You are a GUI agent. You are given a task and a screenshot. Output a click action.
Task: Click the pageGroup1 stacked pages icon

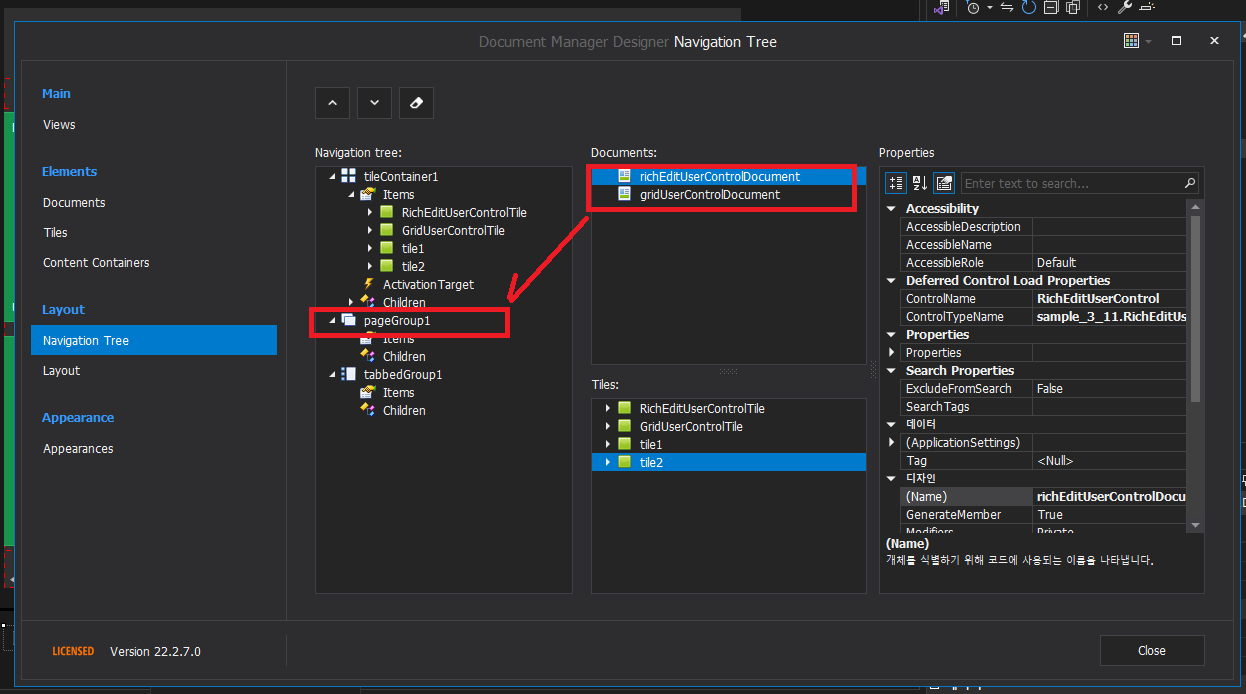tap(348, 320)
